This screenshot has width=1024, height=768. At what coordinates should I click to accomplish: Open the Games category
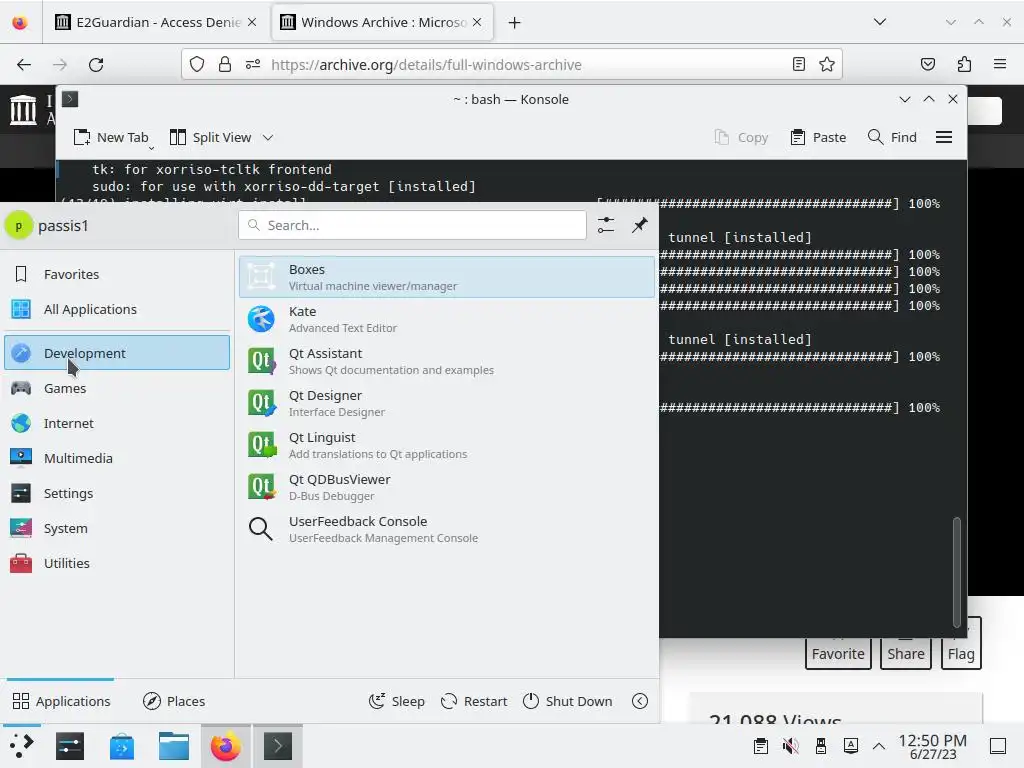click(117, 388)
